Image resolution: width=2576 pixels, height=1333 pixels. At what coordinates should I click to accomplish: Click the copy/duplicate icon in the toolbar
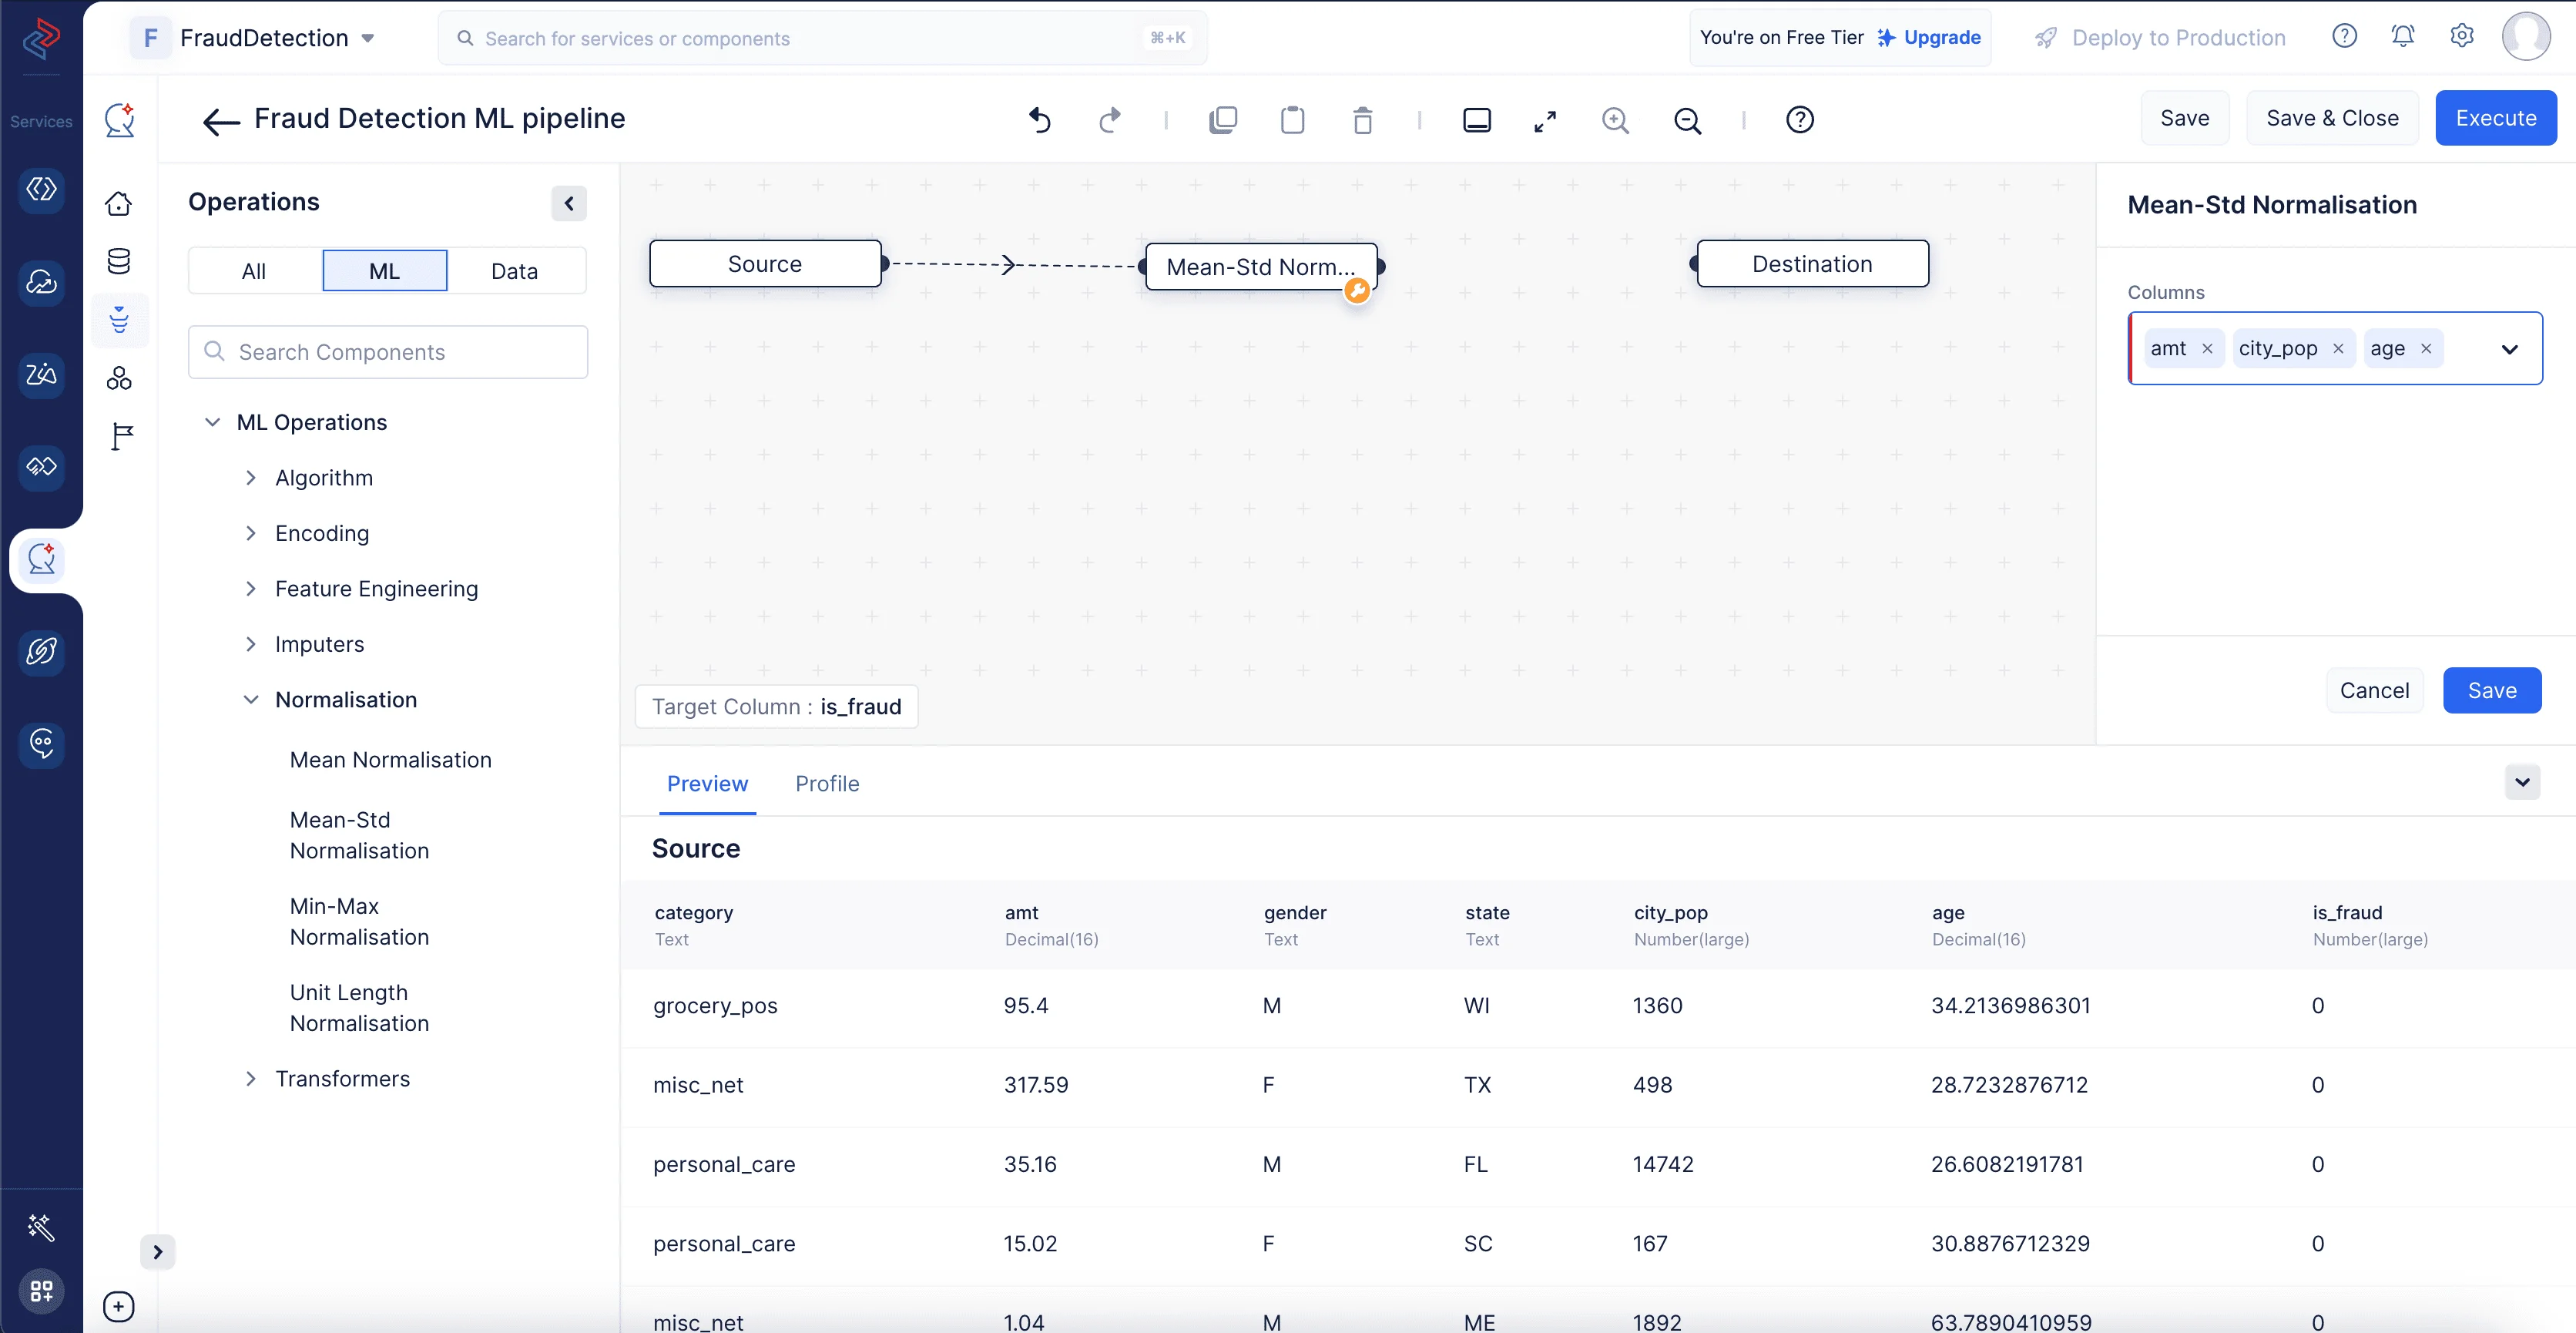pos(1222,120)
